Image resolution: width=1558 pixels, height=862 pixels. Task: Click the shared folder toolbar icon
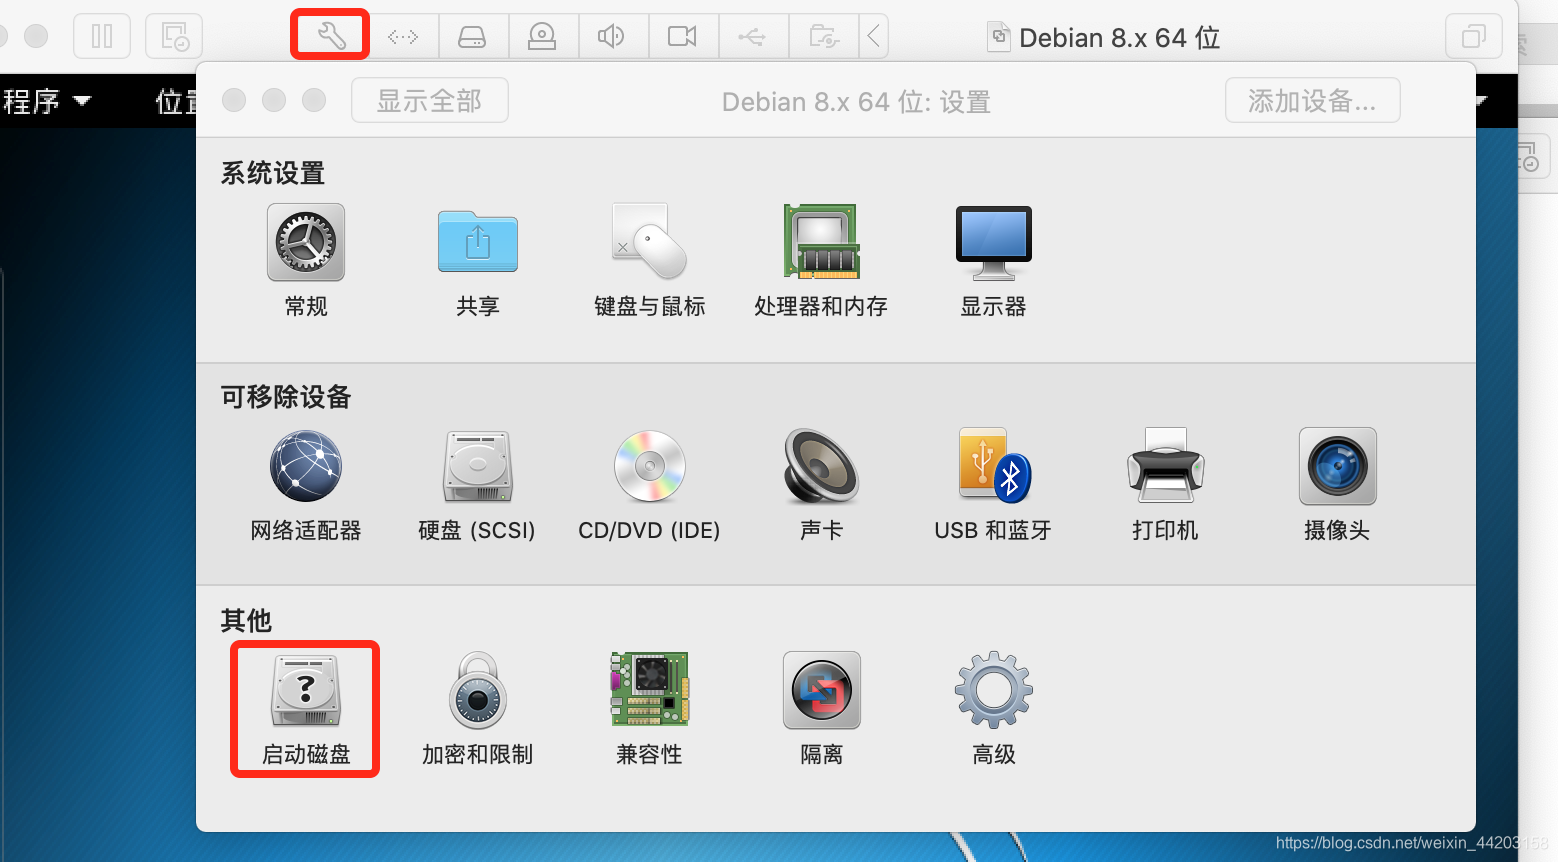coord(824,37)
